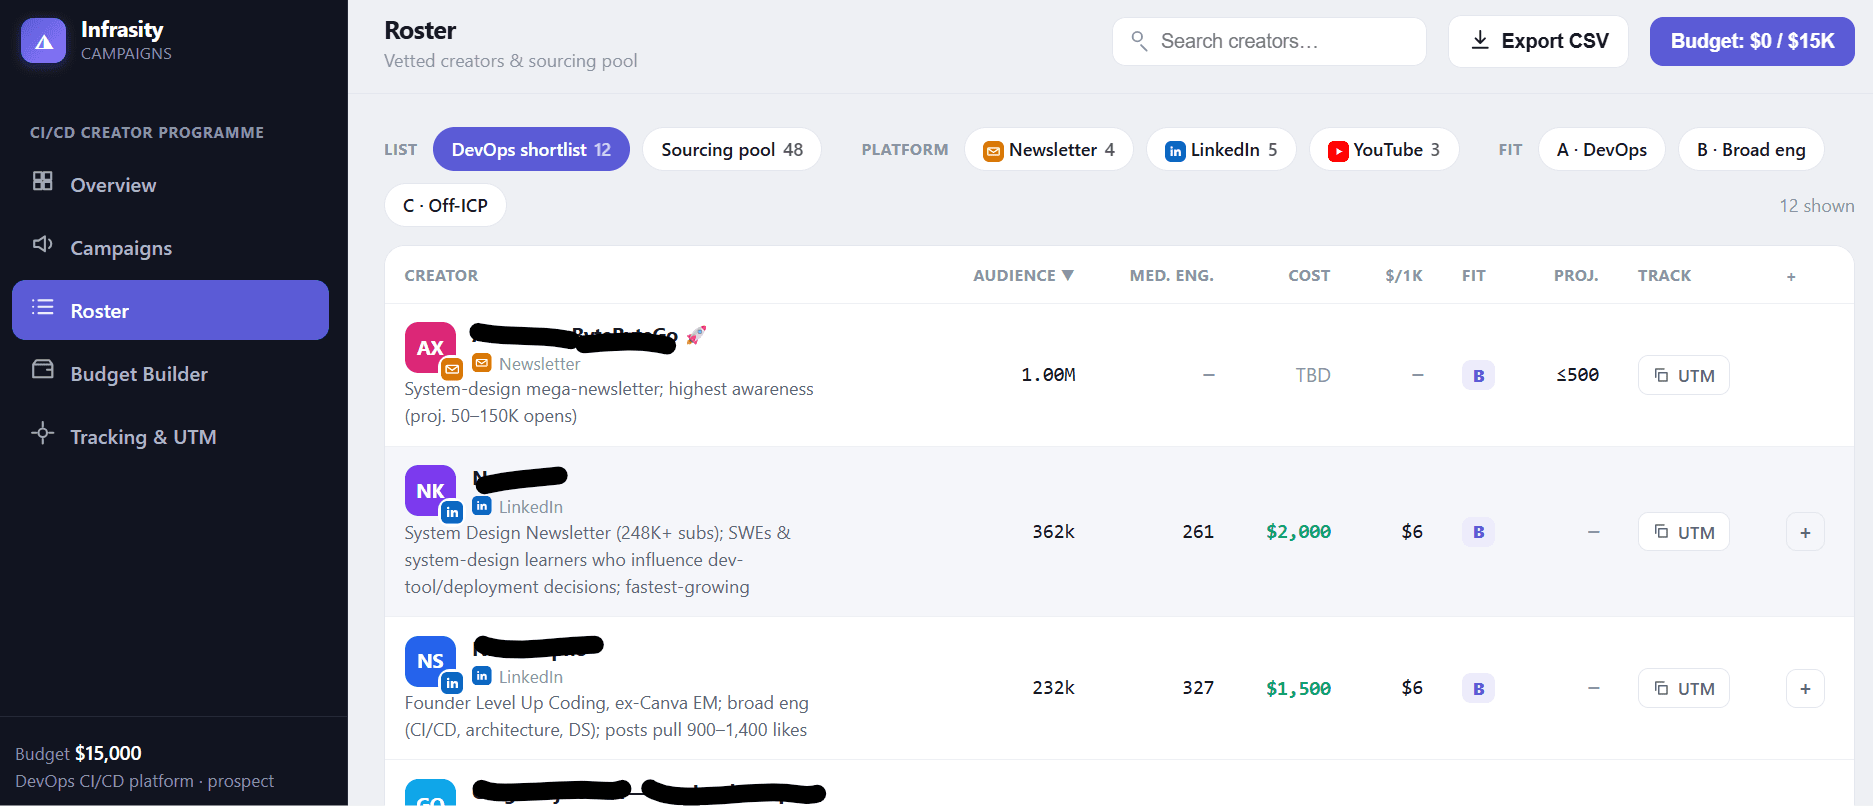Sort by Cost column header

(x=1309, y=275)
